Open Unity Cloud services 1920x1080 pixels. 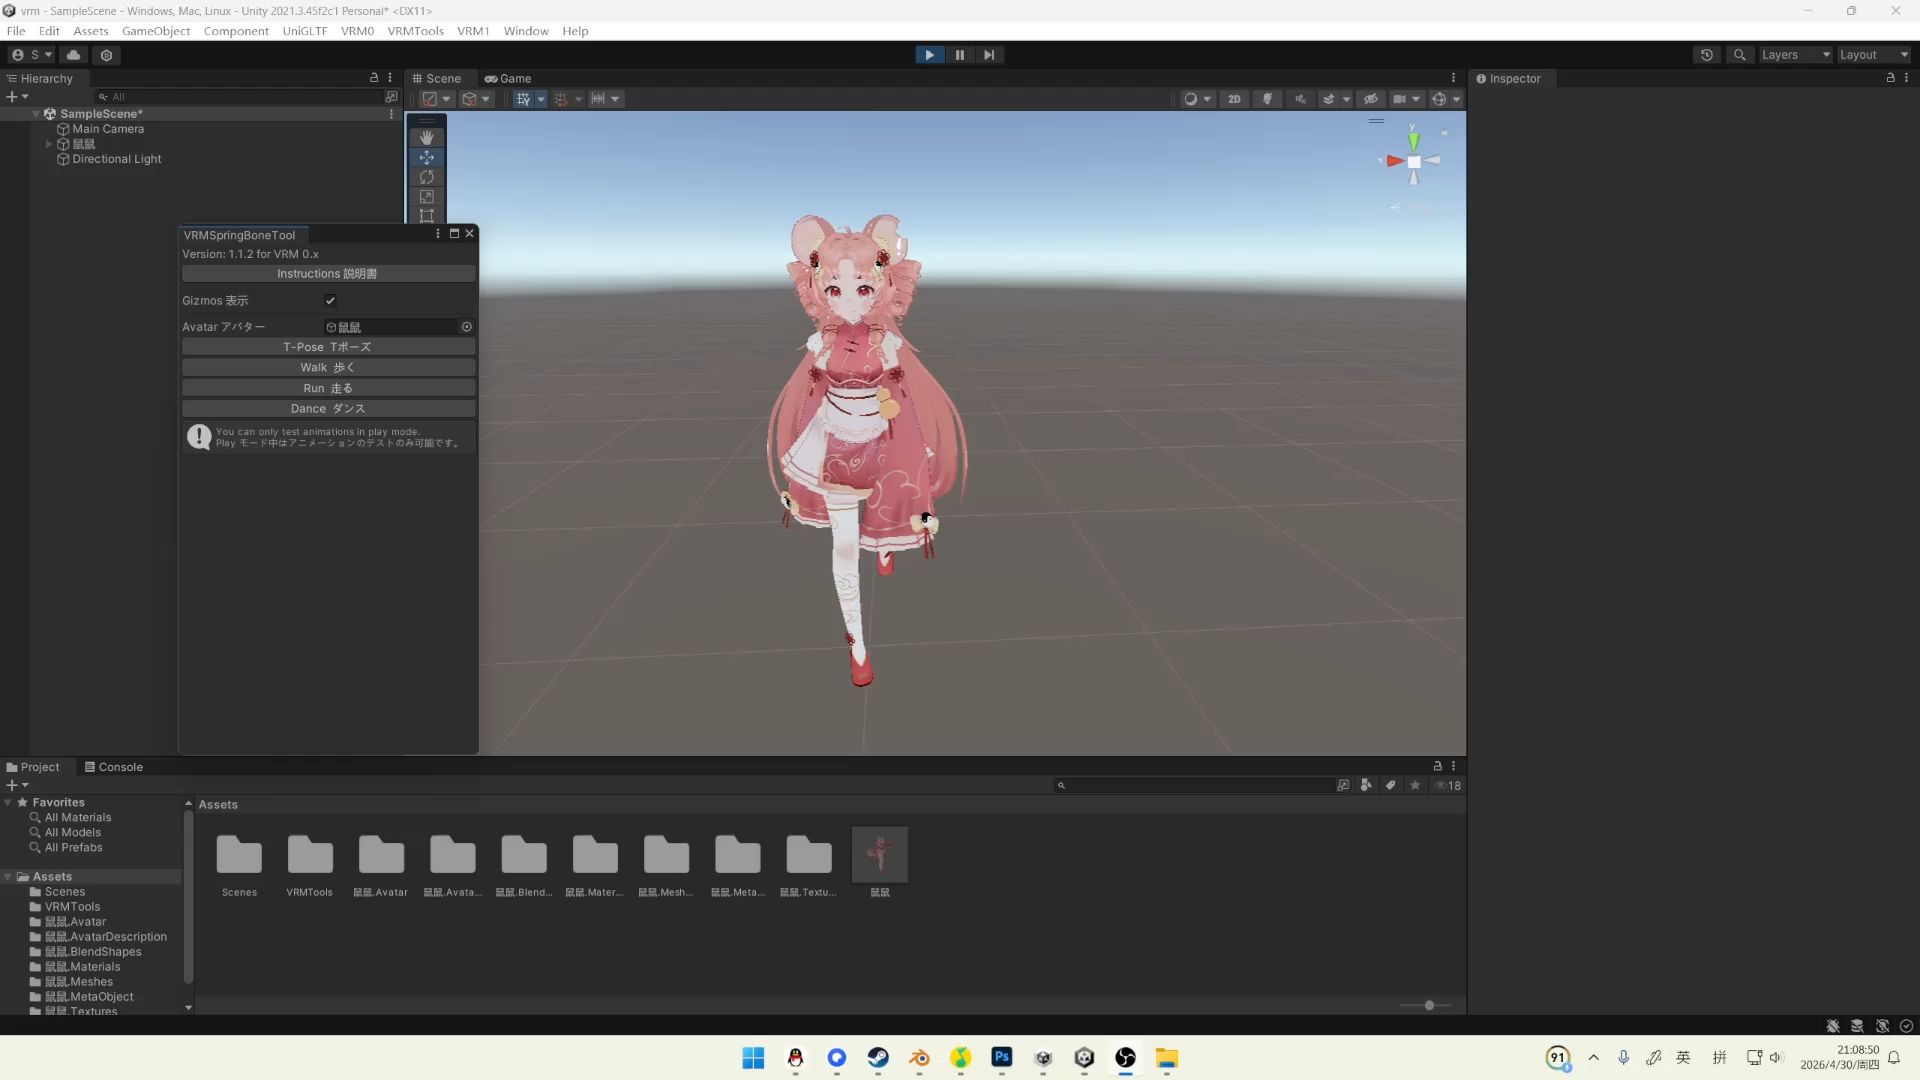(74, 55)
